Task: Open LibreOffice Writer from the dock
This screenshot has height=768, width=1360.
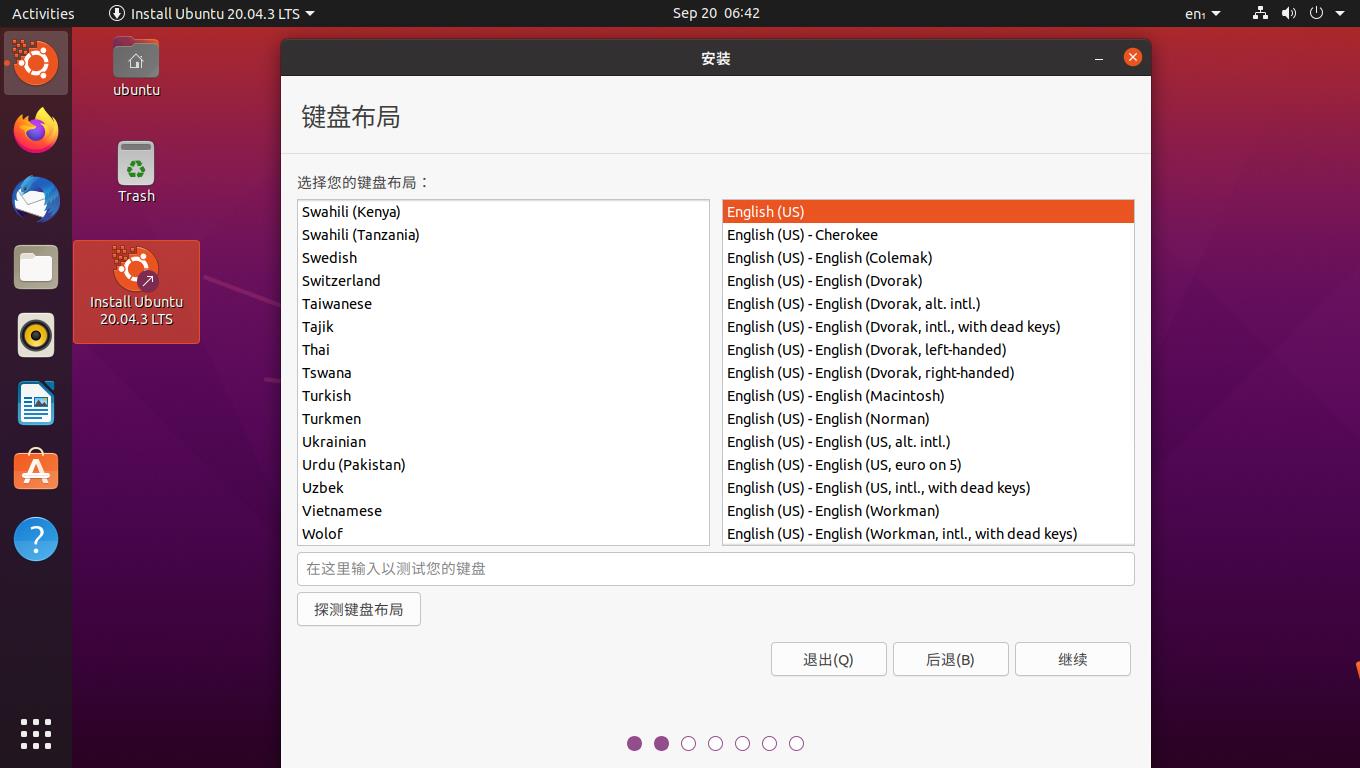Action: point(36,403)
